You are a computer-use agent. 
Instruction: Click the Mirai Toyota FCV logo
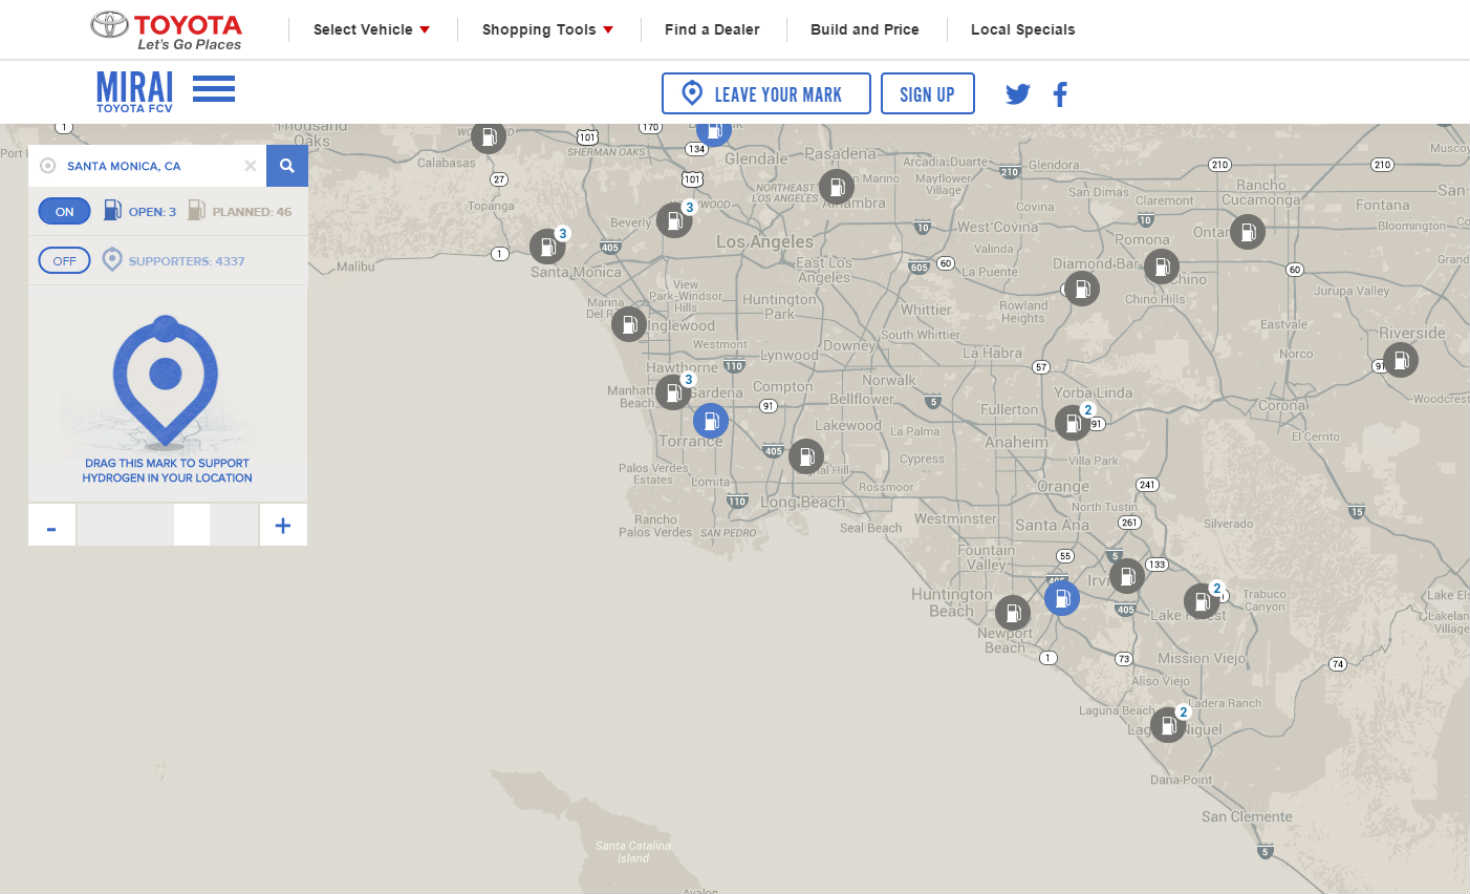[x=135, y=91]
